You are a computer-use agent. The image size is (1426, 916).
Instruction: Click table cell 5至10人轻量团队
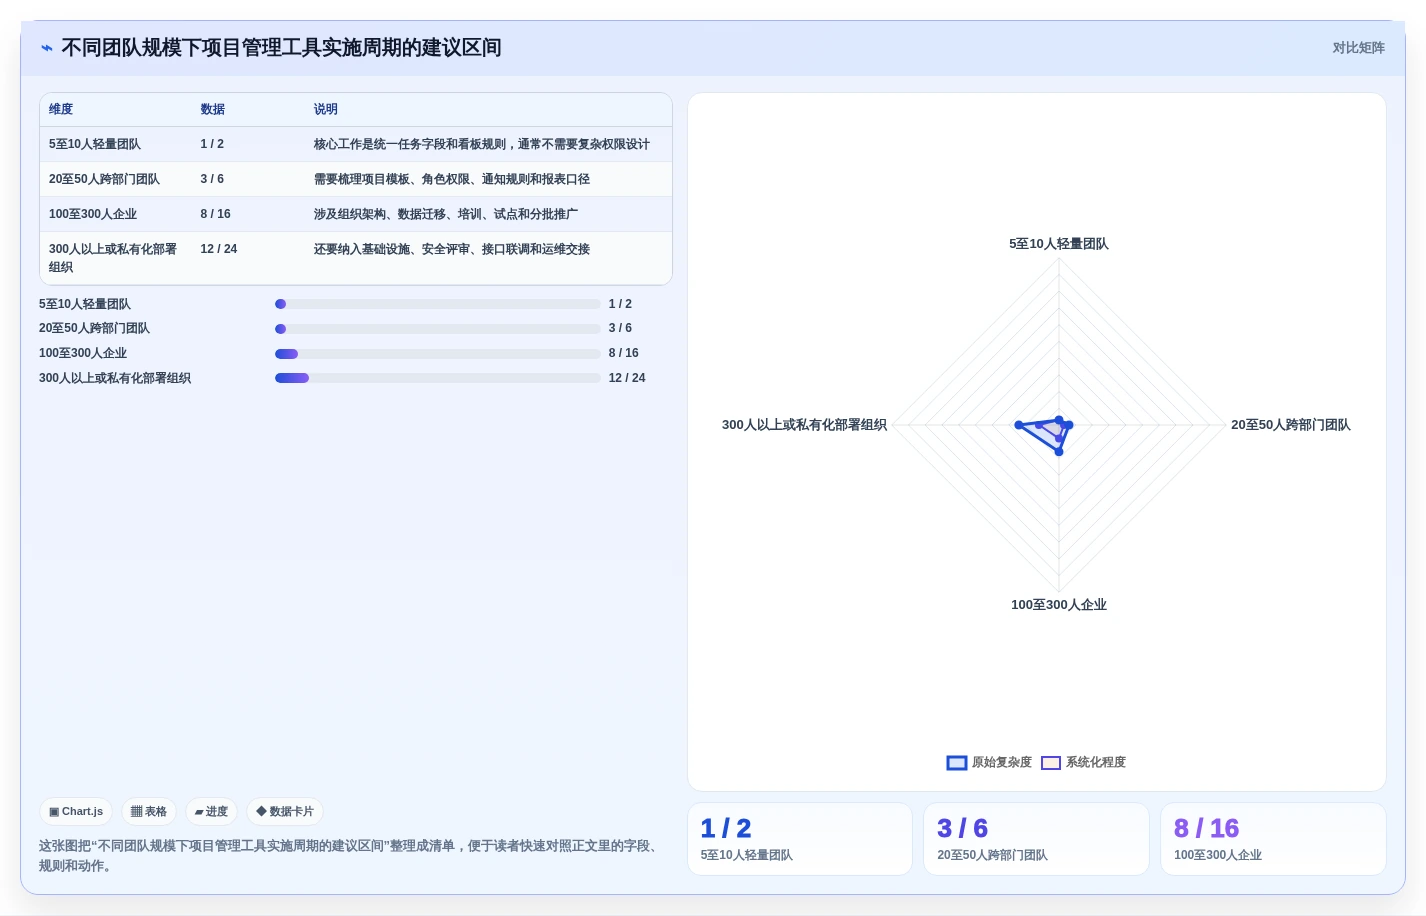tap(95, 145)
